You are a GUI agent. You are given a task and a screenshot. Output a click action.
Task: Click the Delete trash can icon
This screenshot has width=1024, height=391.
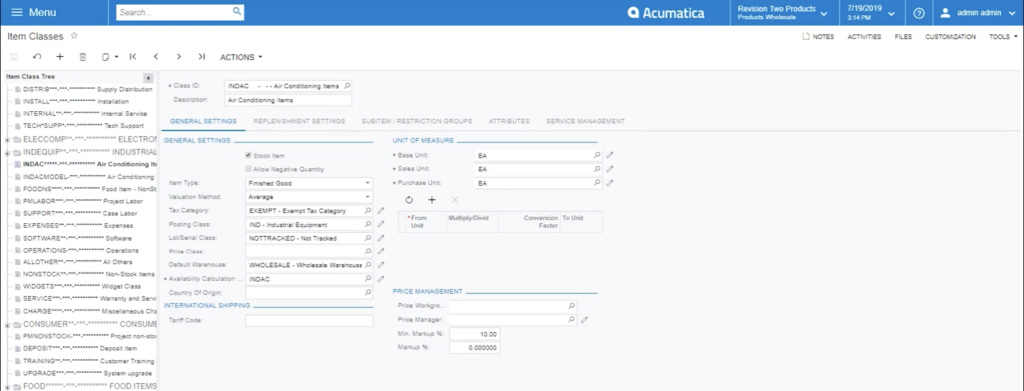pos(83,57)
